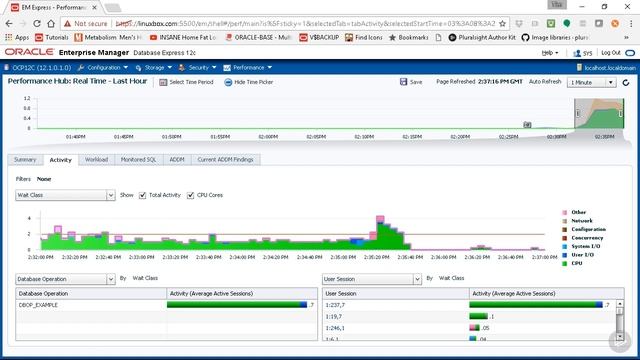Image resolution: width=640 pixels, height=360 pixels.
Task: Reload the page with browser refresh icon
Action: point(37,24)
